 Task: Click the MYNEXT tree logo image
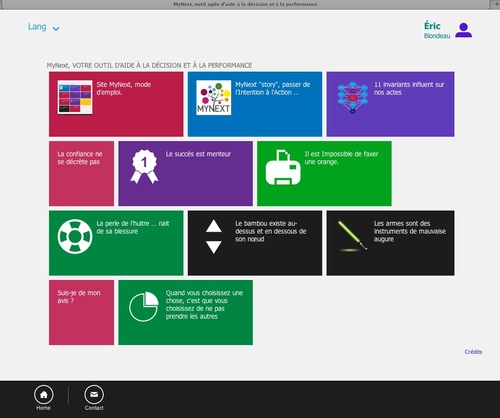click(214, 97)
